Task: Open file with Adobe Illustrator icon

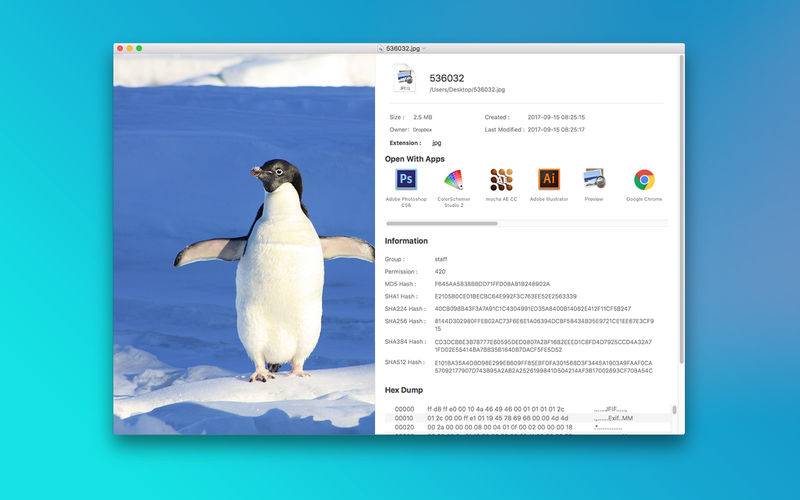Action: (x=549, y=179)
